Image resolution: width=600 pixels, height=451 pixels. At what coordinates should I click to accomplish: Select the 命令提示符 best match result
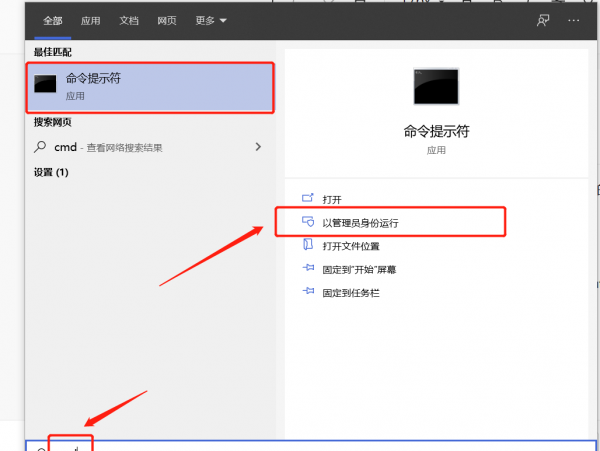click(150, 88)
